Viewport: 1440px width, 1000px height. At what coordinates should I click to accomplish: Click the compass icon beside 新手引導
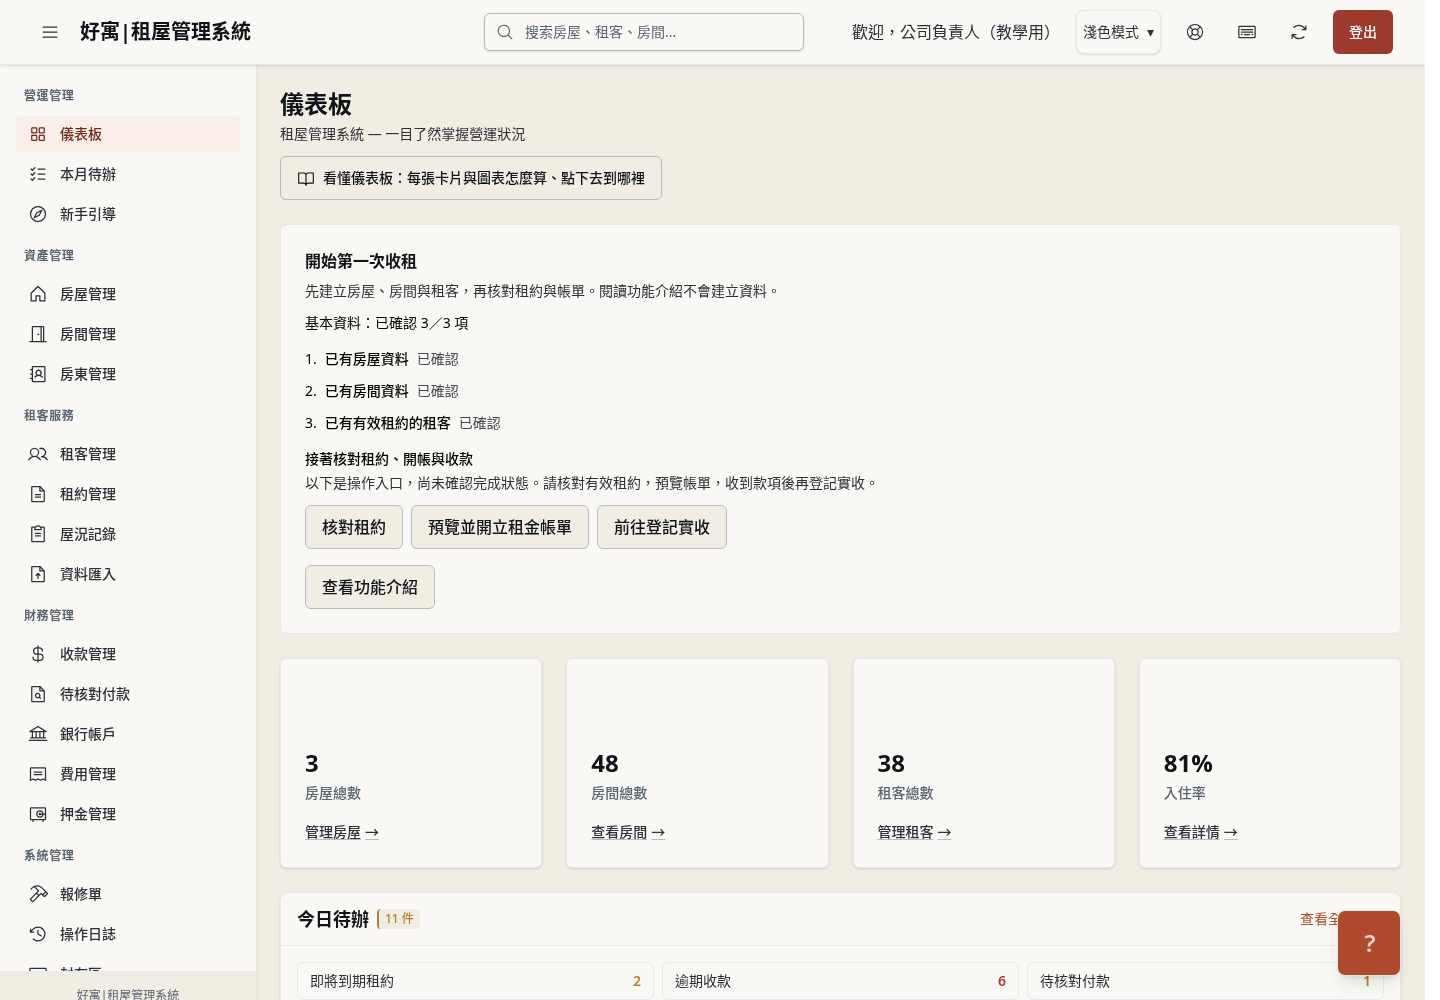(x=38, y=214)
